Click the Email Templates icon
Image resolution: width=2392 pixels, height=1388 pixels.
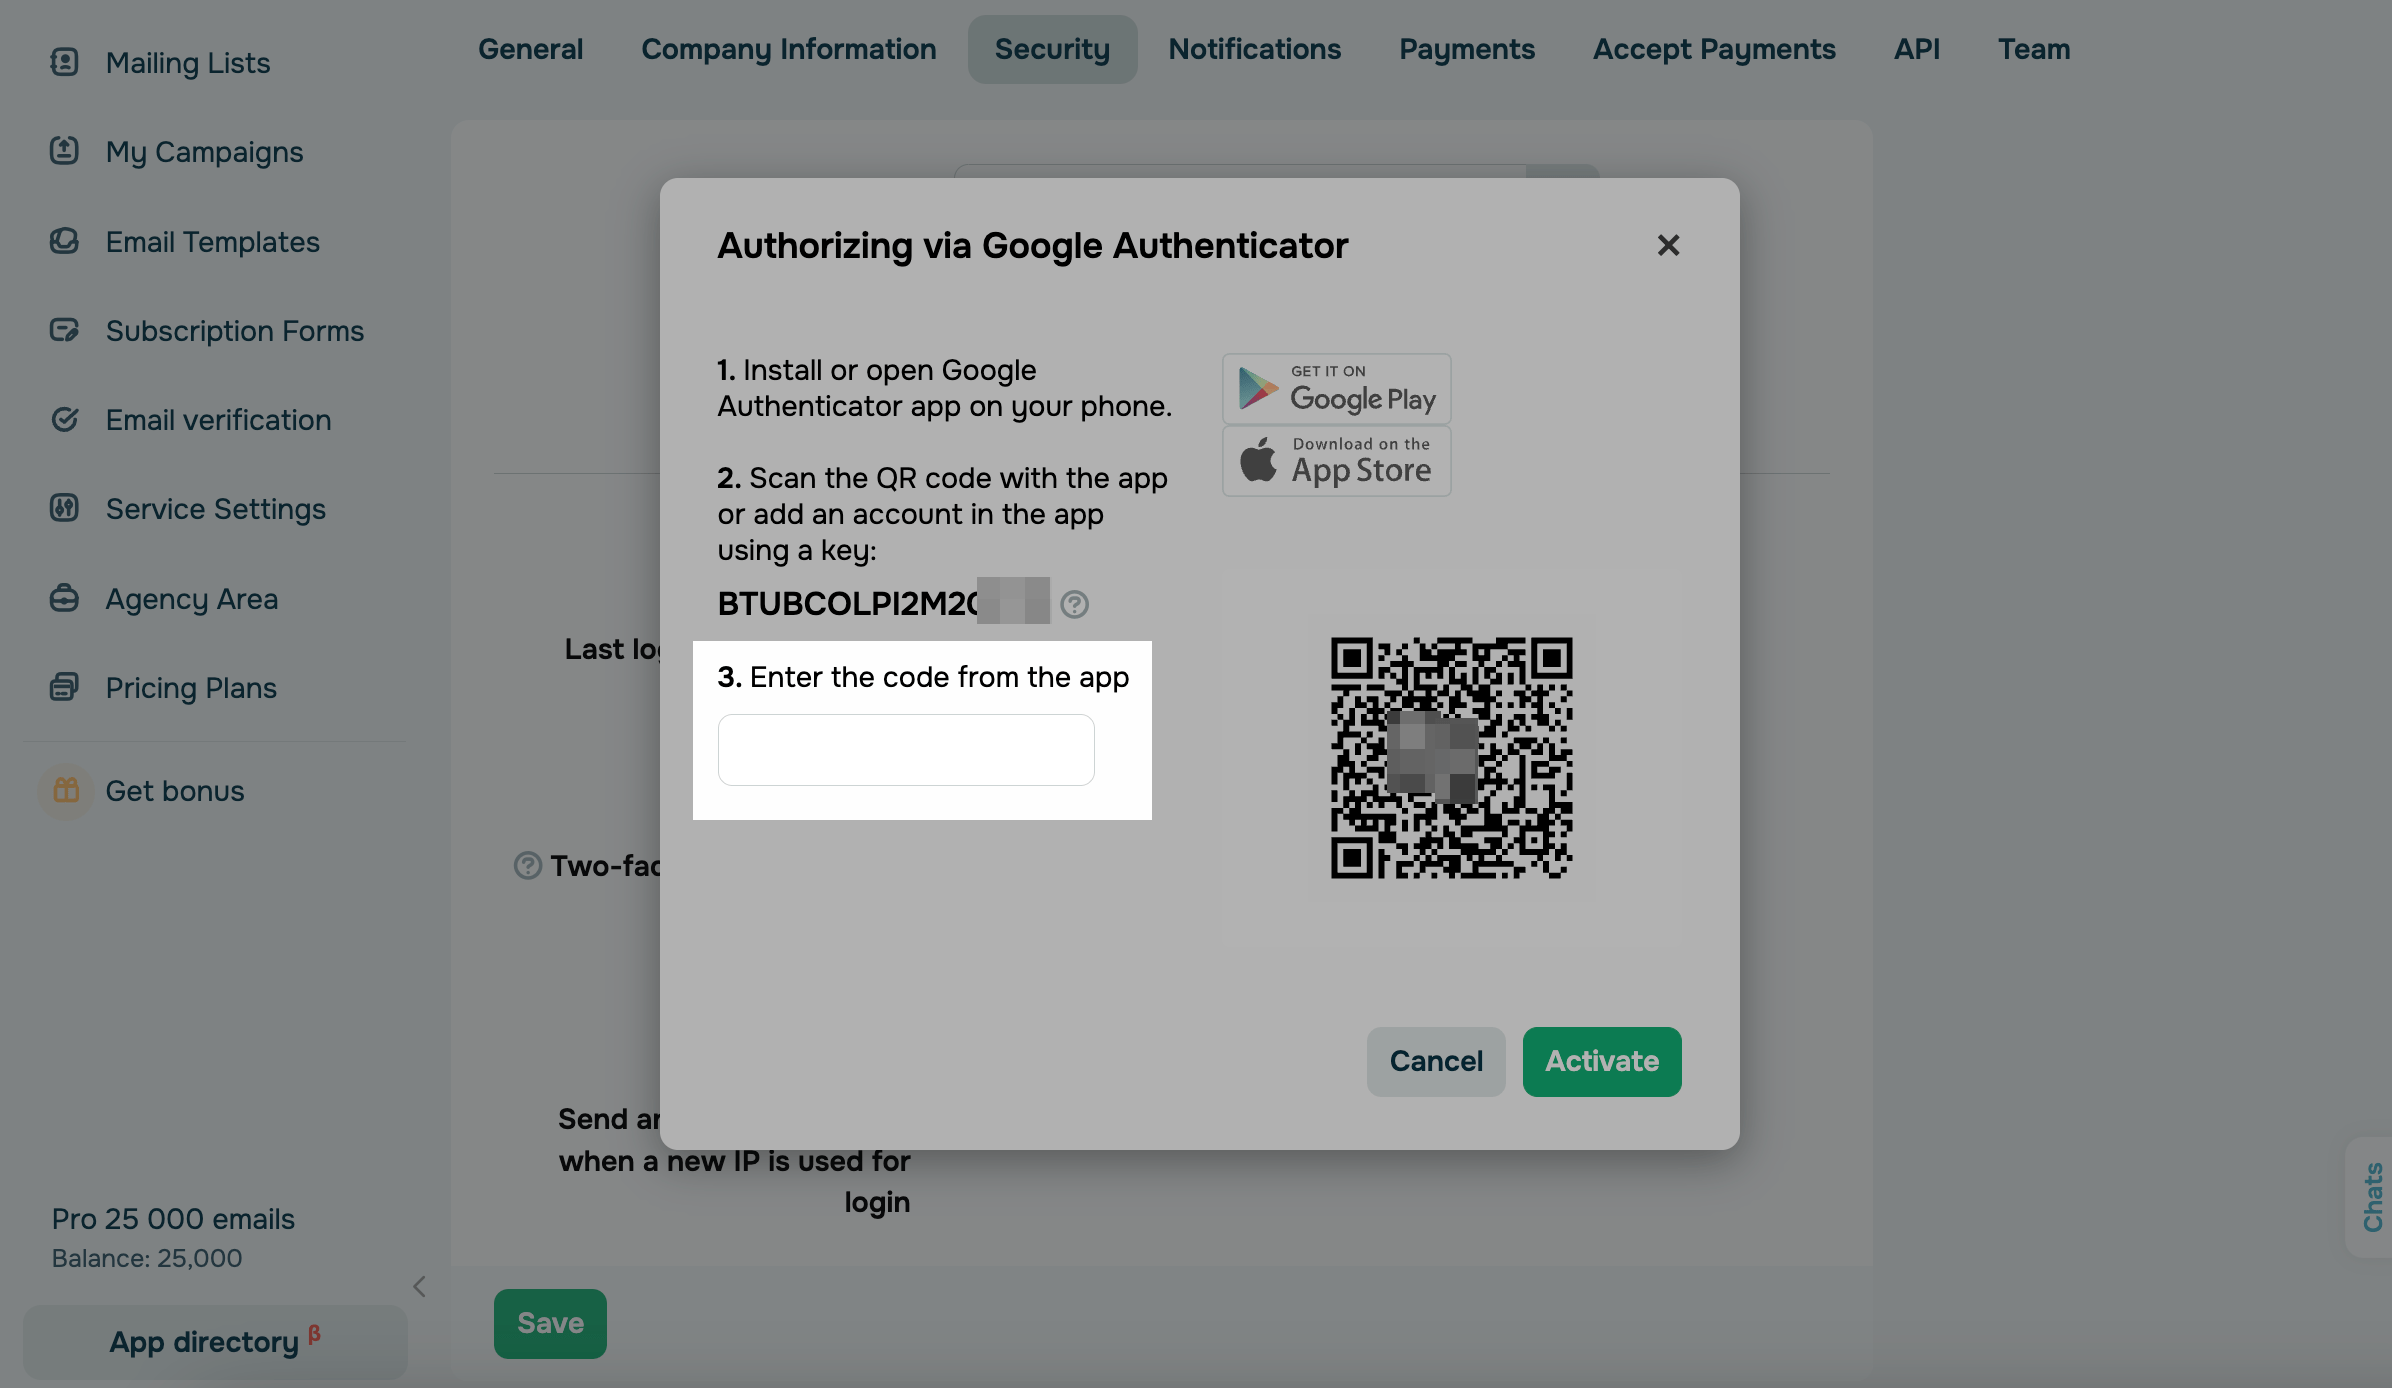[64, 241]
